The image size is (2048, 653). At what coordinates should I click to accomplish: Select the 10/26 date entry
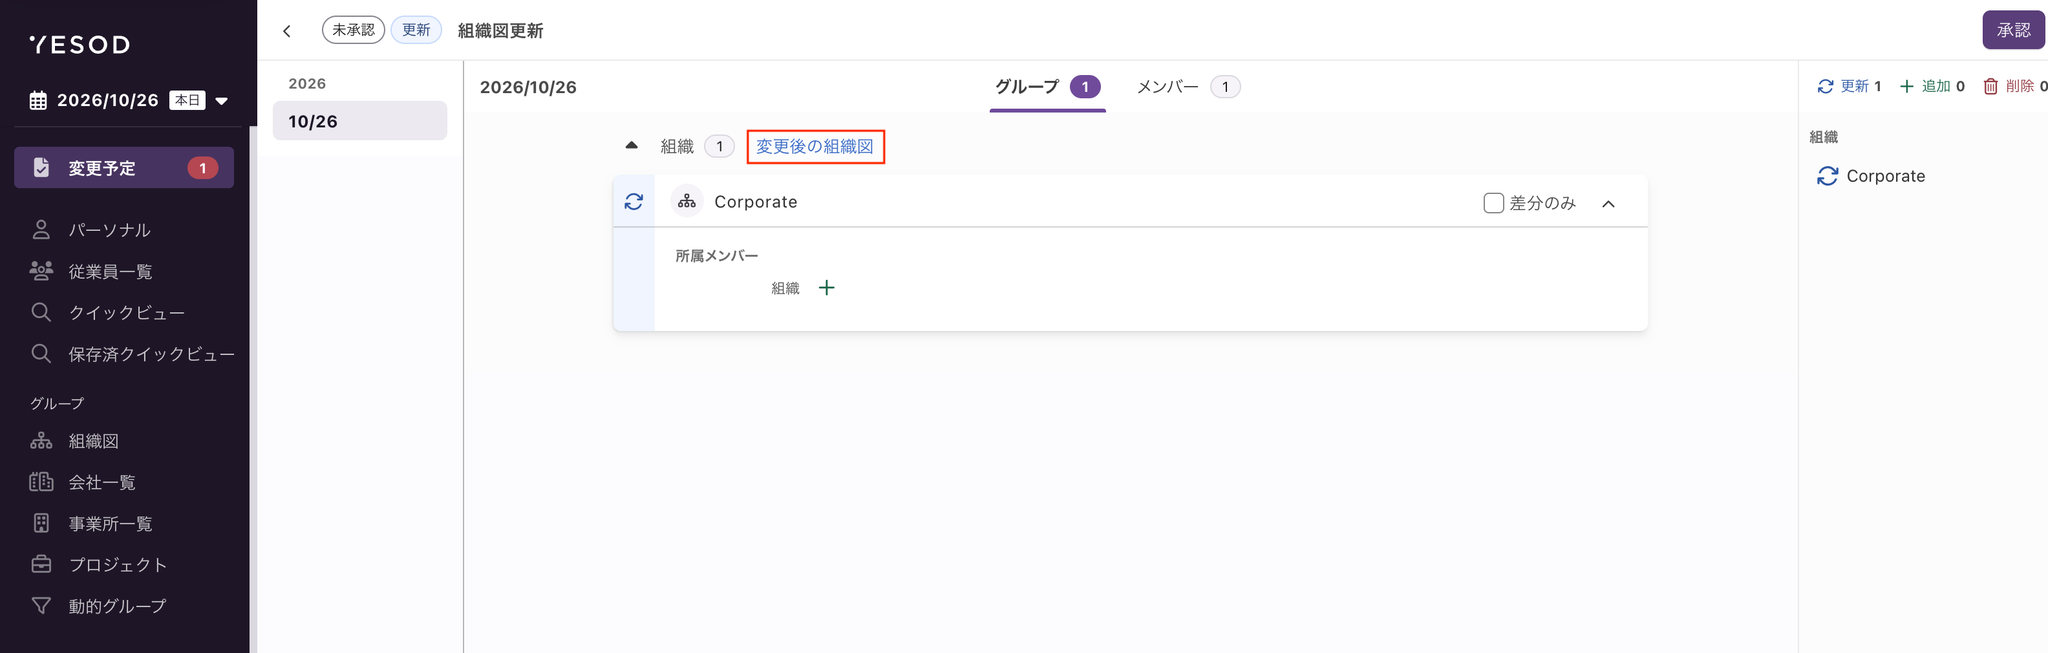(360, 121)
